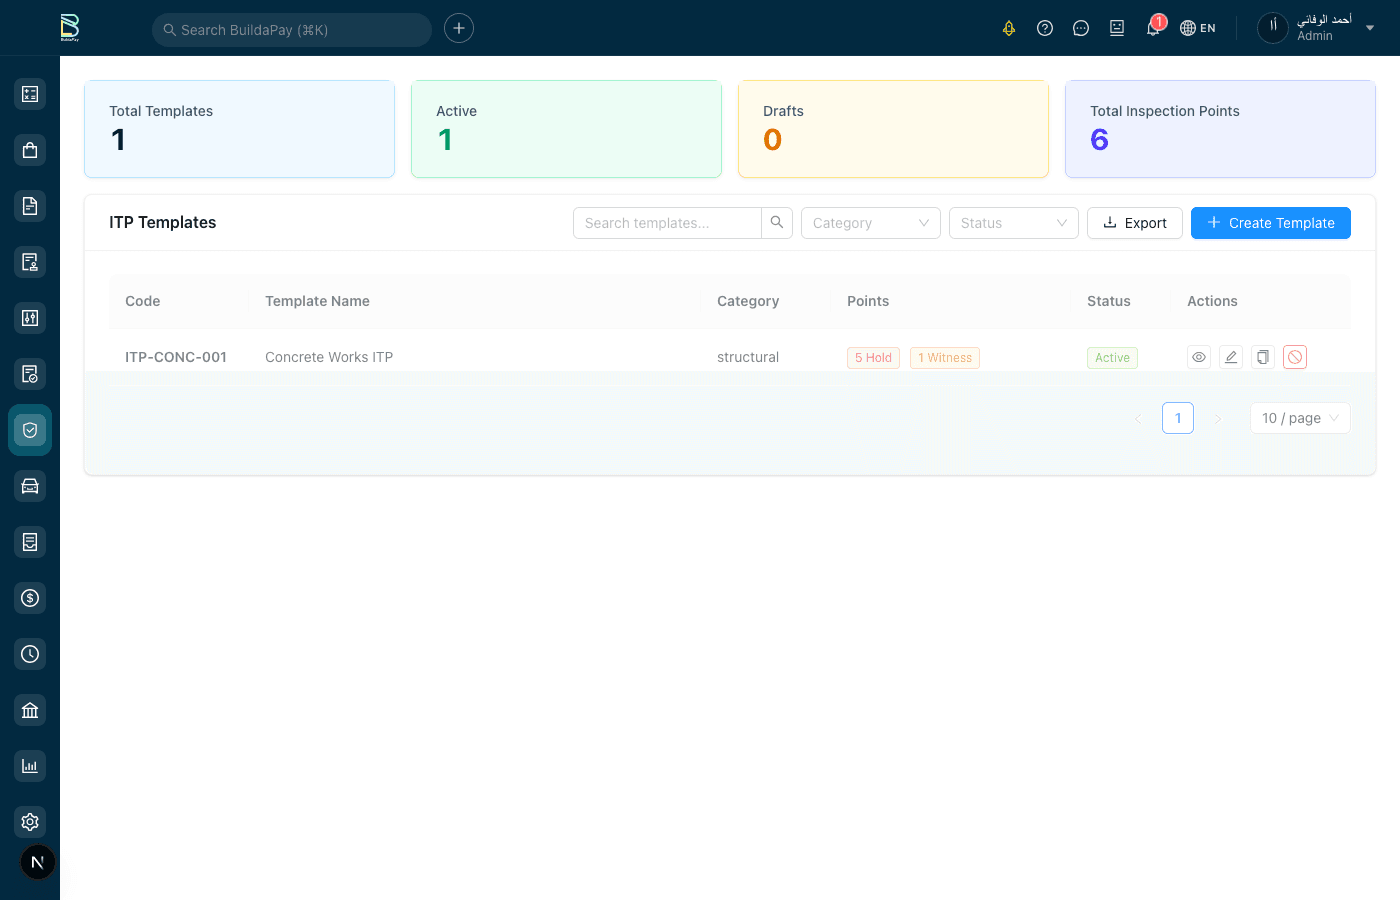Duplicate the ITP-CONC-001 template
Image resolution: width=1400 pixels, height=900 pixels.
tap(1263, 357)
